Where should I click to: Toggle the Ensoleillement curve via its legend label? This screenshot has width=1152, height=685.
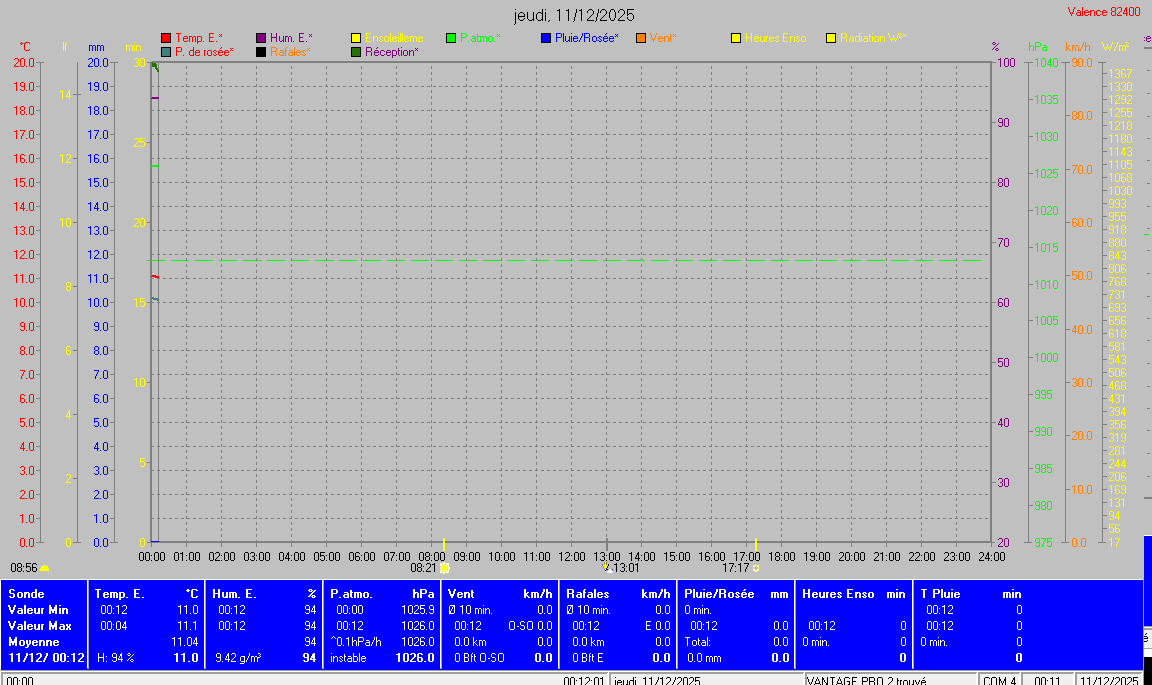click(x=393, y=38)
